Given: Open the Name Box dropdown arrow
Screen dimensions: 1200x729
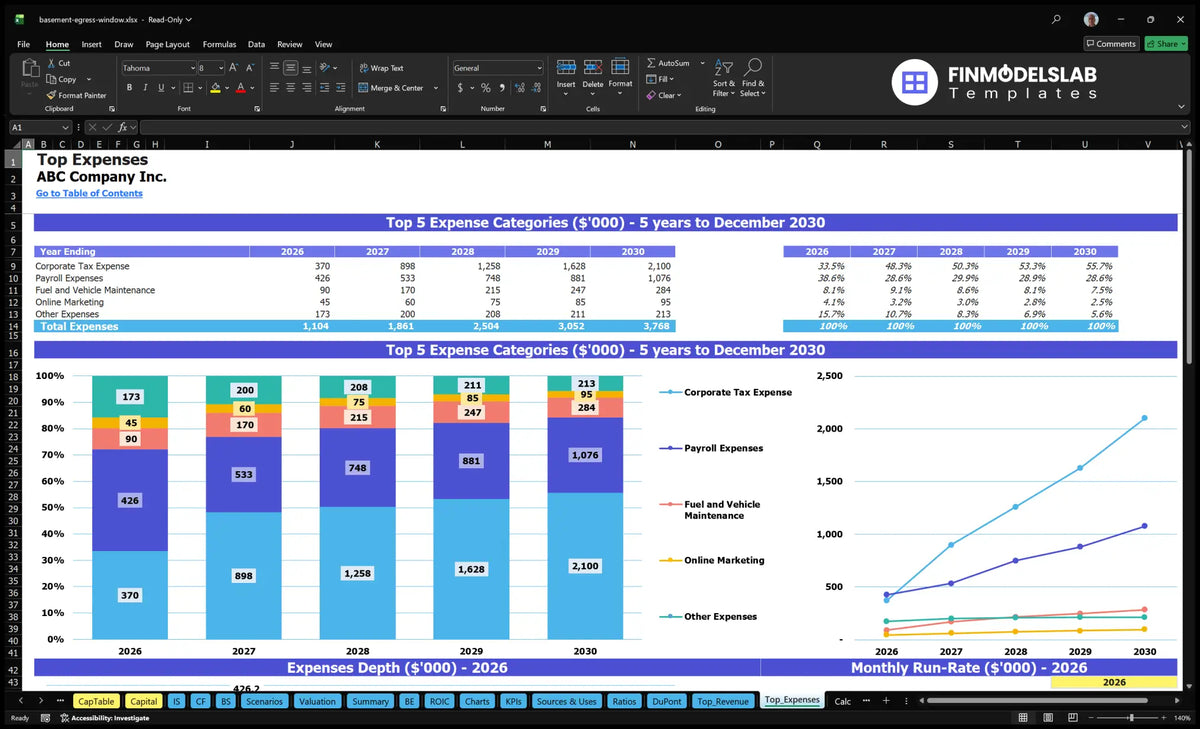Looking at the screenshot, I should [65, 127].
